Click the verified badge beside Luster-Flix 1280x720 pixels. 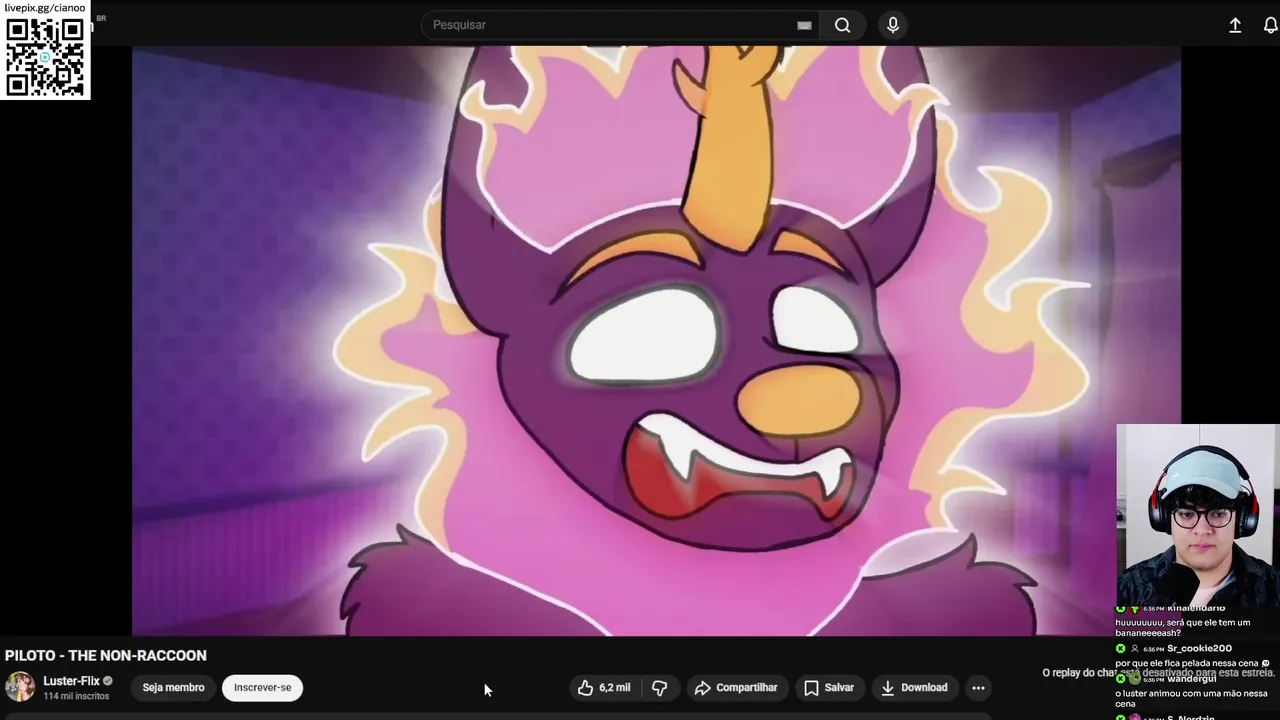108,681
